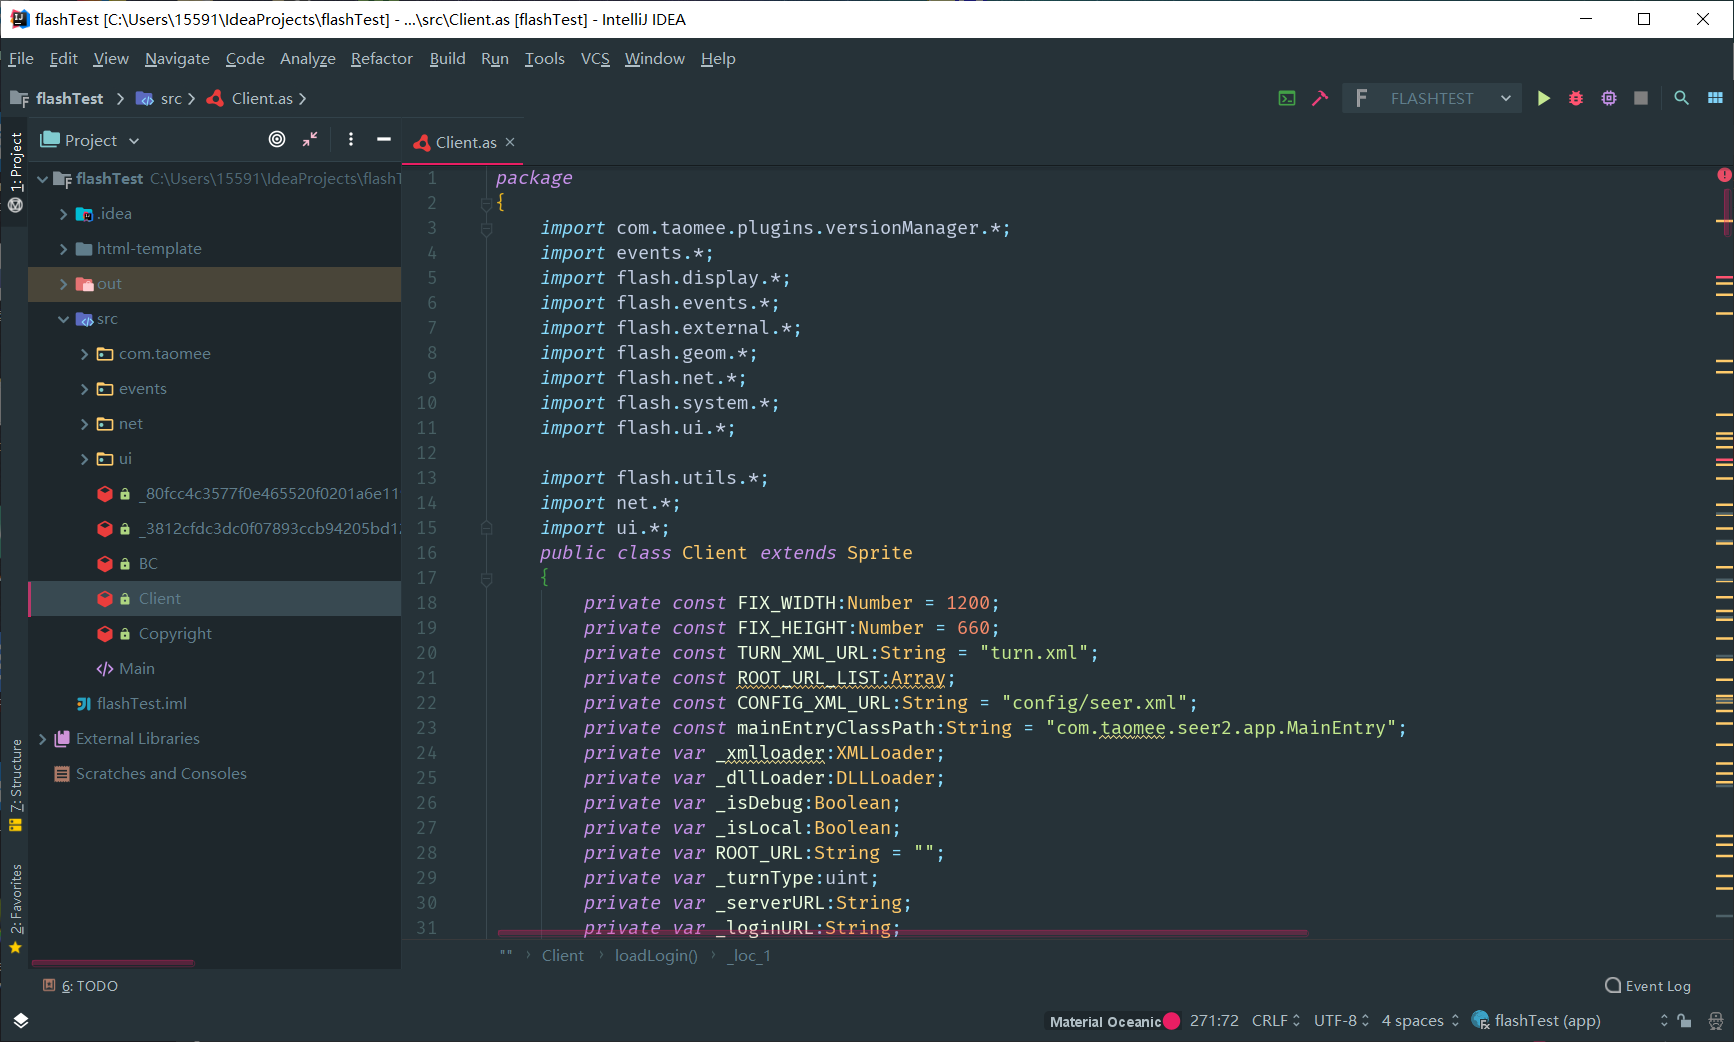Open the Project view selector dropdown
Screen dimensions: 1734x1042
[90, 140]
